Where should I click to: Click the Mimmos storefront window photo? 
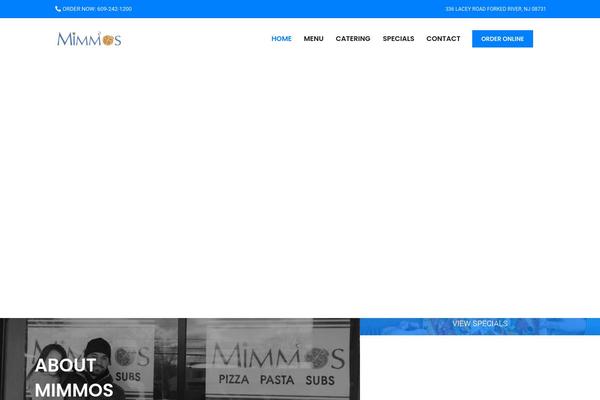(180, 359)
